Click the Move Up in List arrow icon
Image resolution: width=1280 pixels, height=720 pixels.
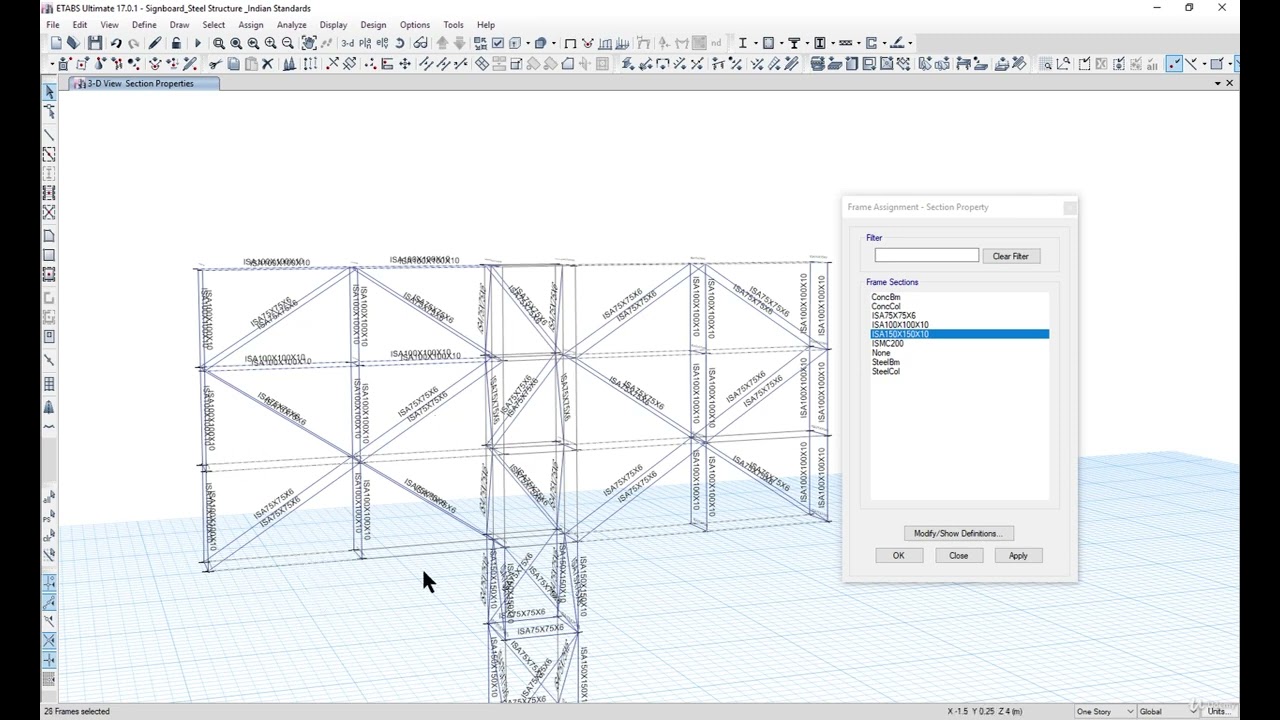[441, 43]
